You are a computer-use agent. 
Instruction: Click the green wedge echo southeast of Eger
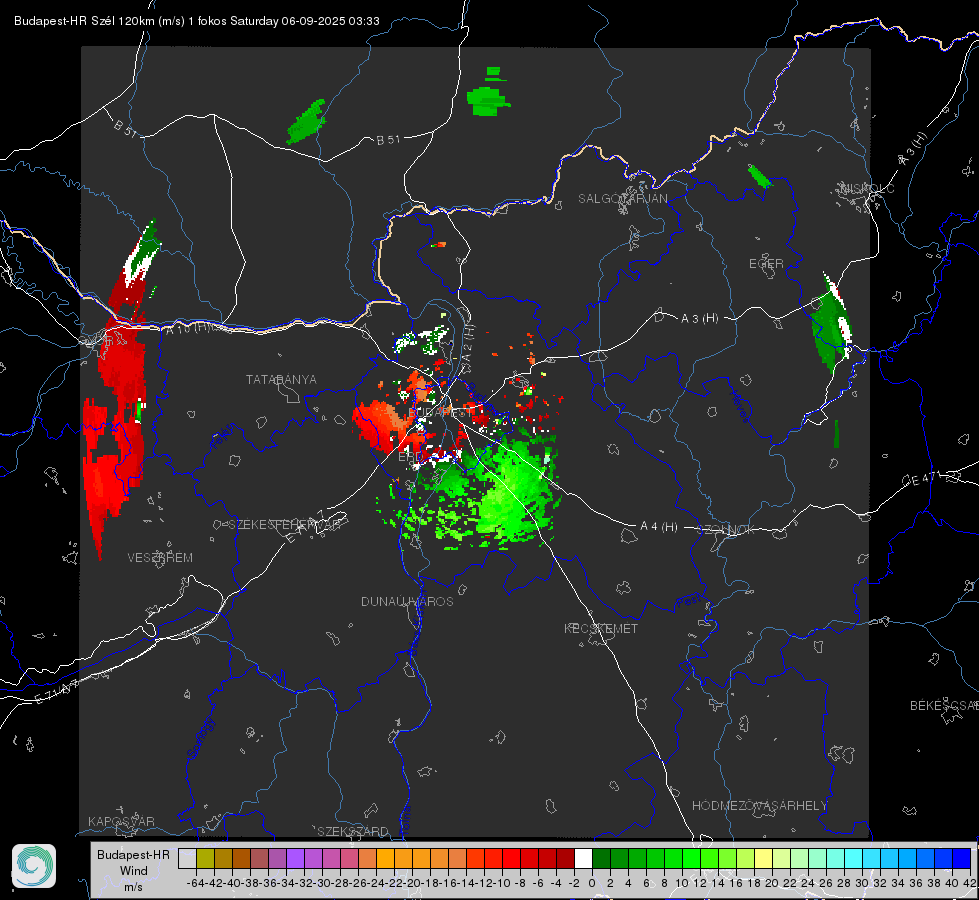pyautogui.click(x=832, y=325)
